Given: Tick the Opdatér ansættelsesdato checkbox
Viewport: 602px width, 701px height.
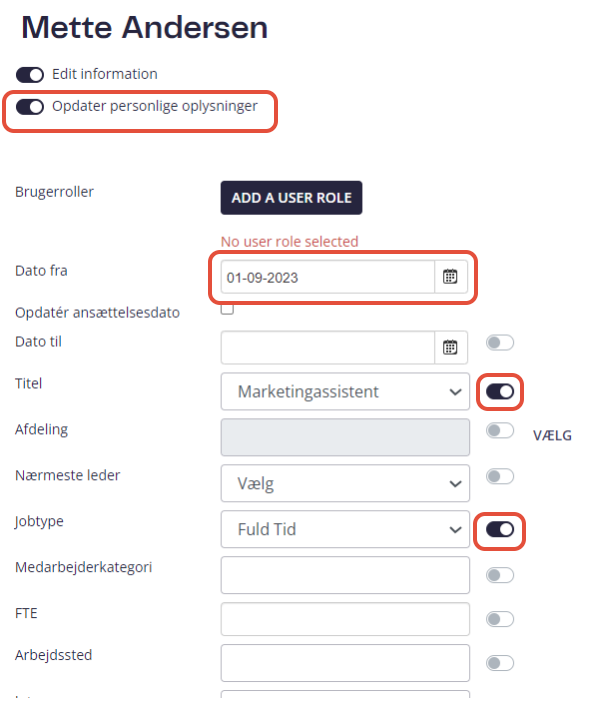Looking at the screenshot, I should [x=227, y=308].
